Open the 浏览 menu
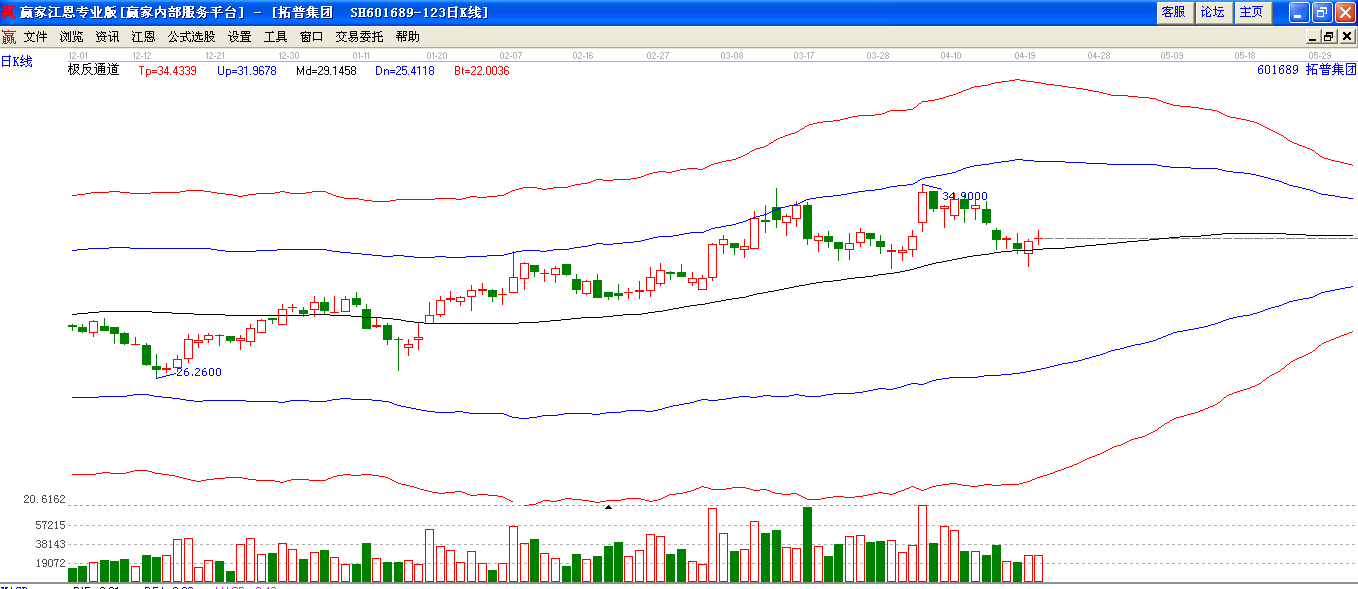The image size is (1358, 589). pyautogui.click(x=72, y=36)
